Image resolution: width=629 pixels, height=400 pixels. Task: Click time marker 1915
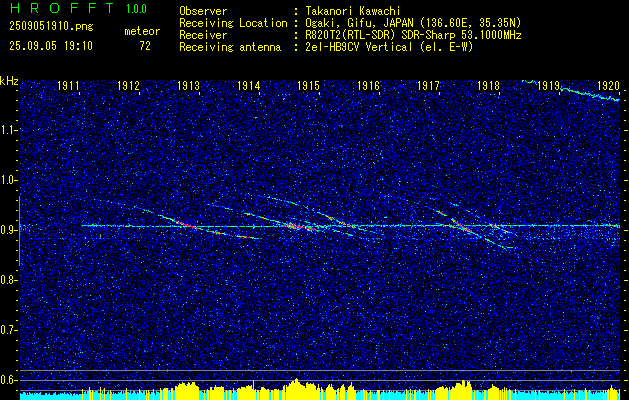[308, 85]
